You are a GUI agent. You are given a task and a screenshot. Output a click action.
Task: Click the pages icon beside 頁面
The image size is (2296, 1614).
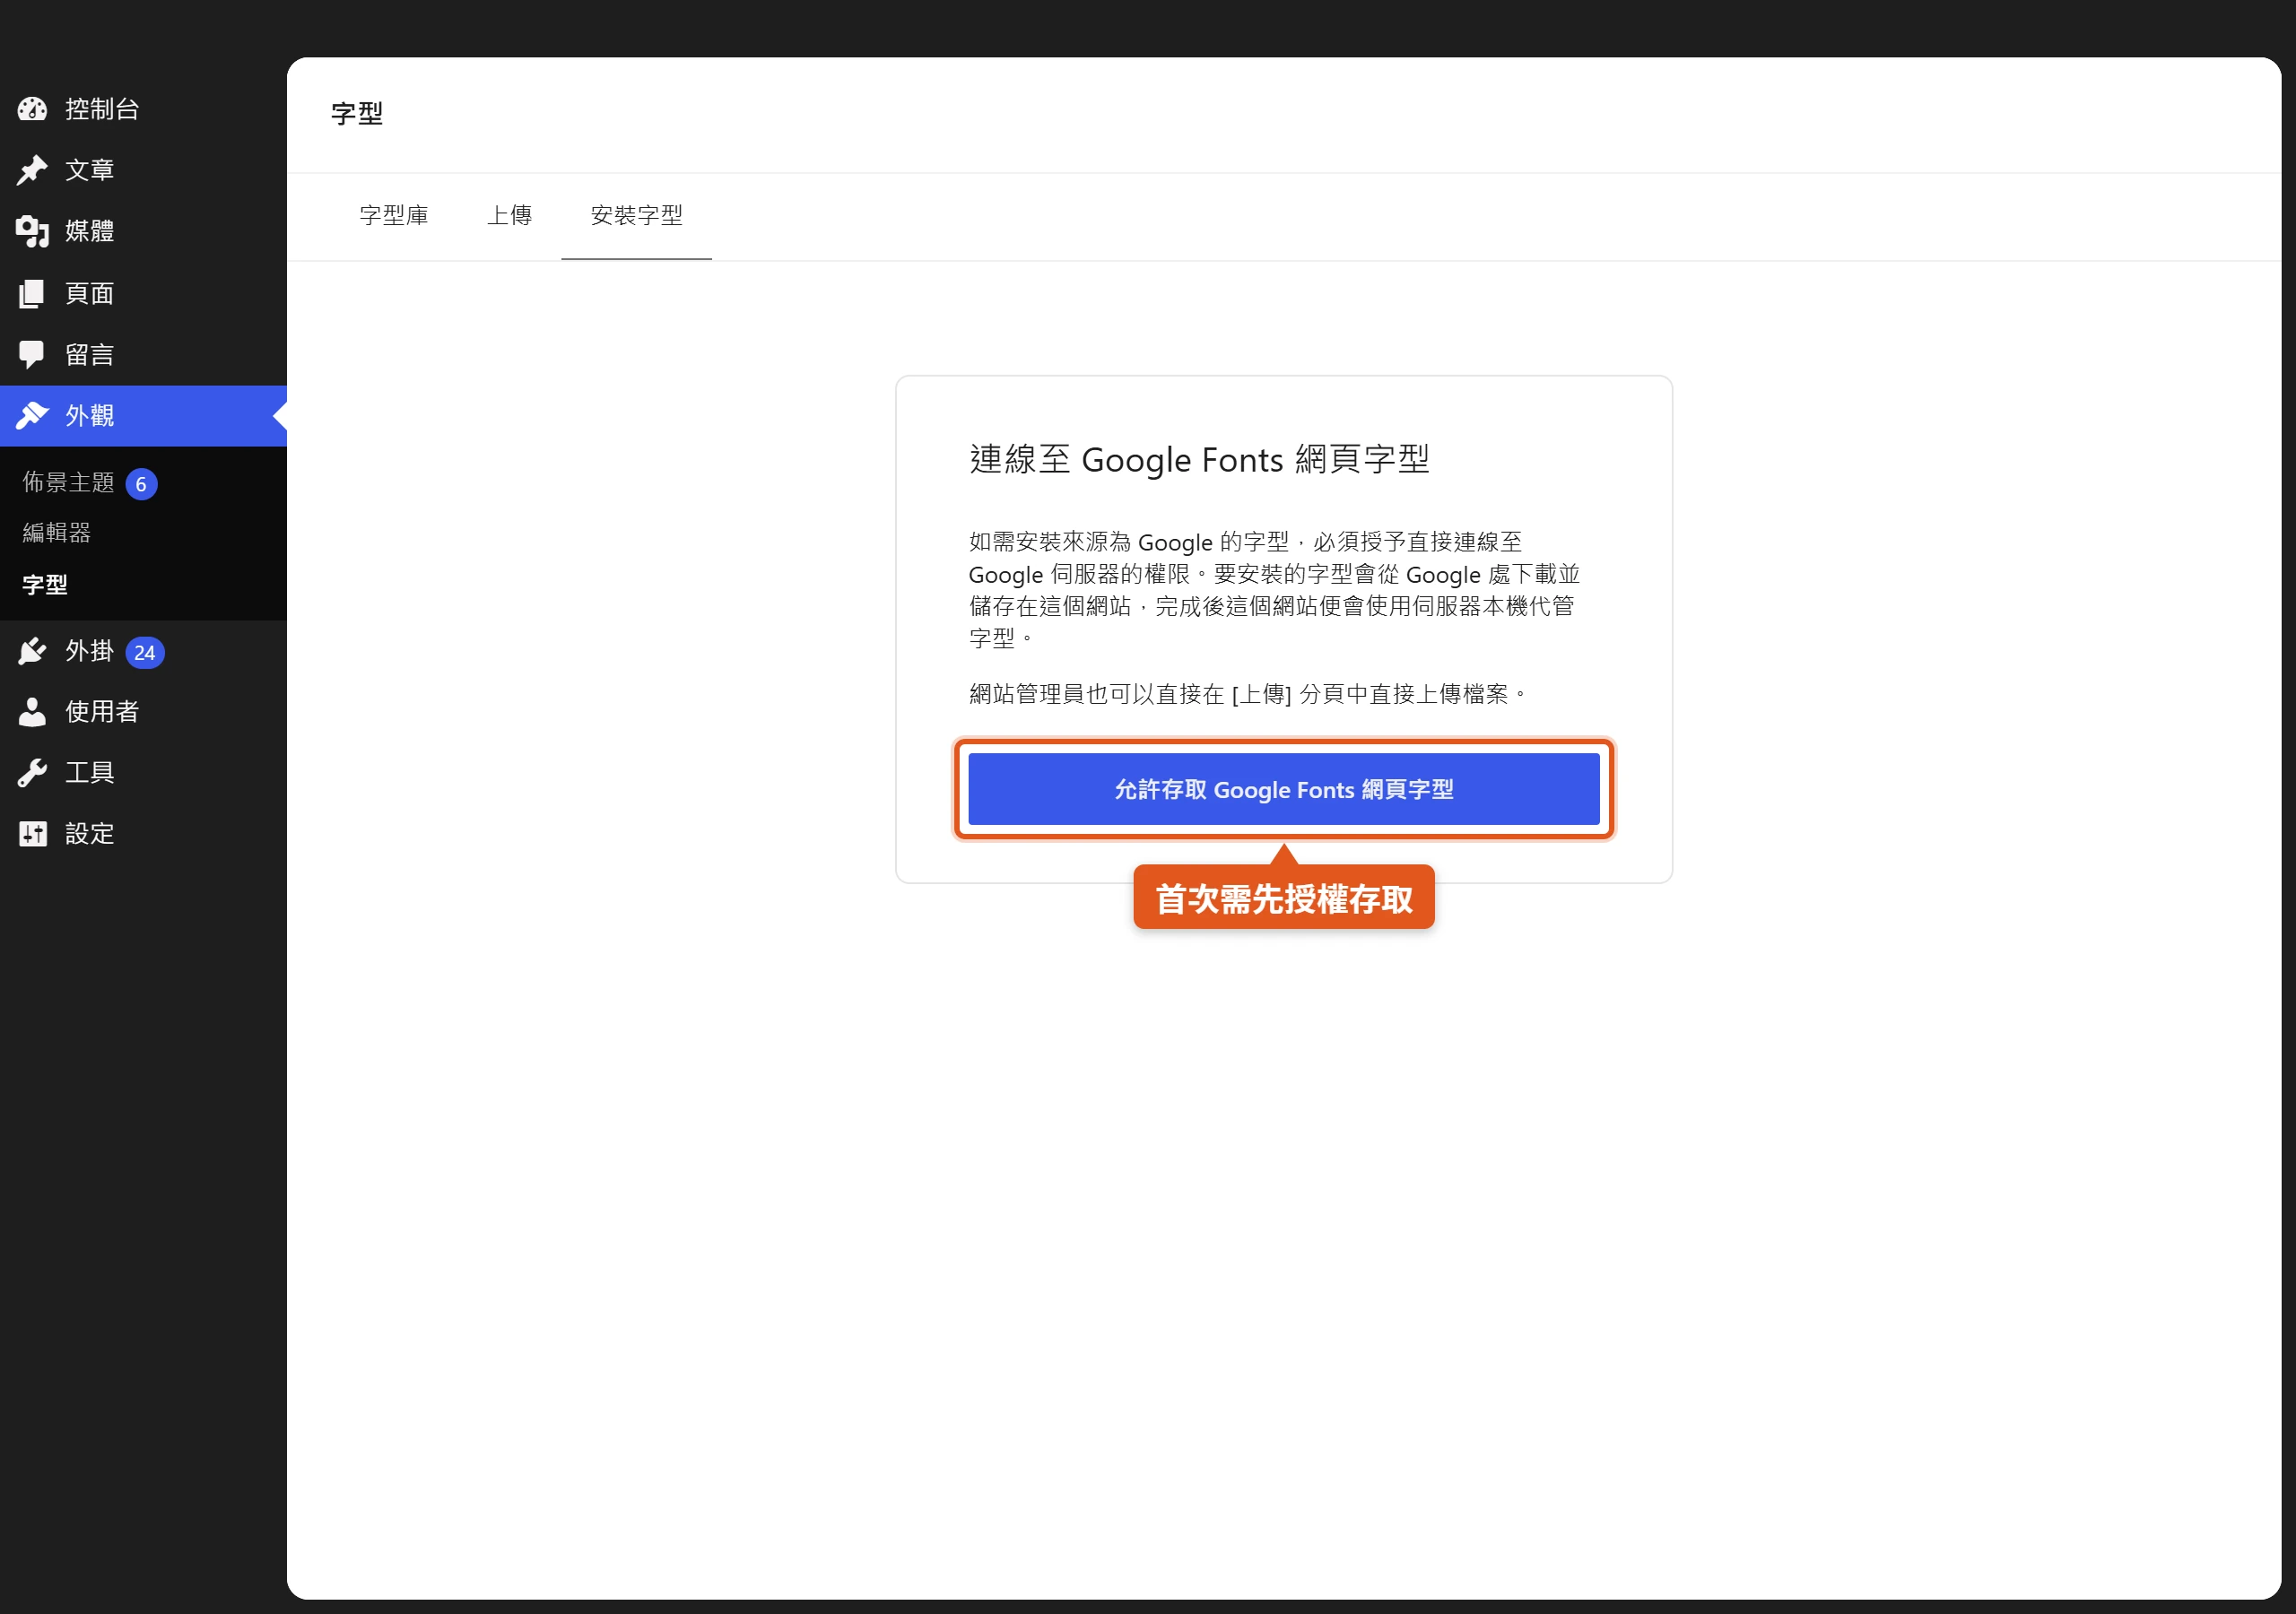(32, 293)
